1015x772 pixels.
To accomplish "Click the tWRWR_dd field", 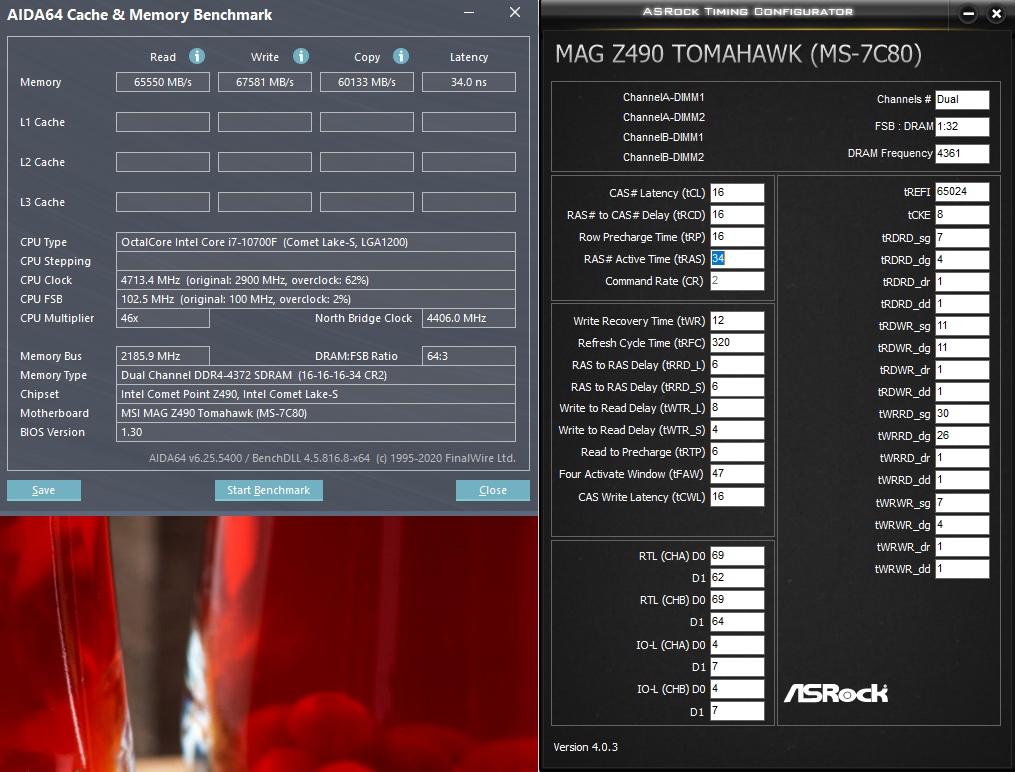I will (962, 569).
